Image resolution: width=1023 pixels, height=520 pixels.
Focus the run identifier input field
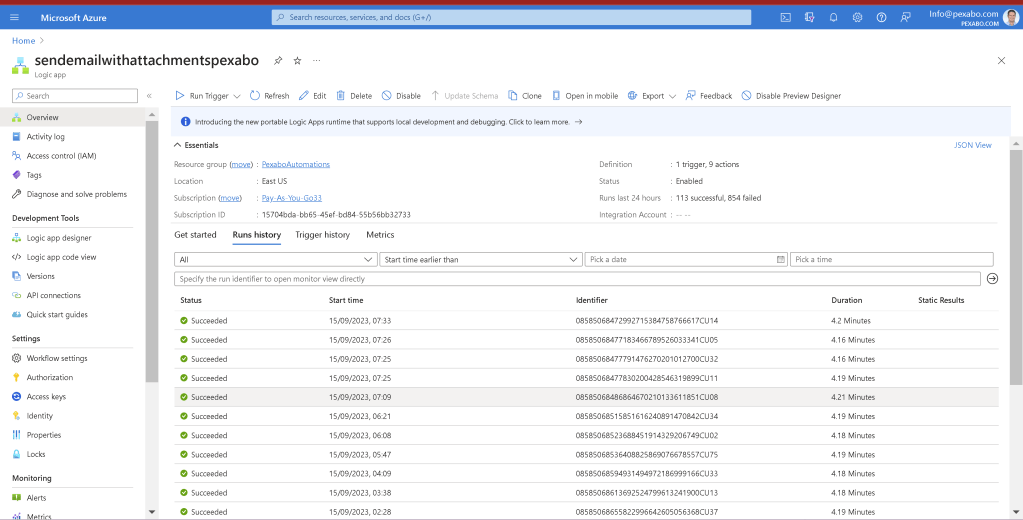click(x=577, y=279)
